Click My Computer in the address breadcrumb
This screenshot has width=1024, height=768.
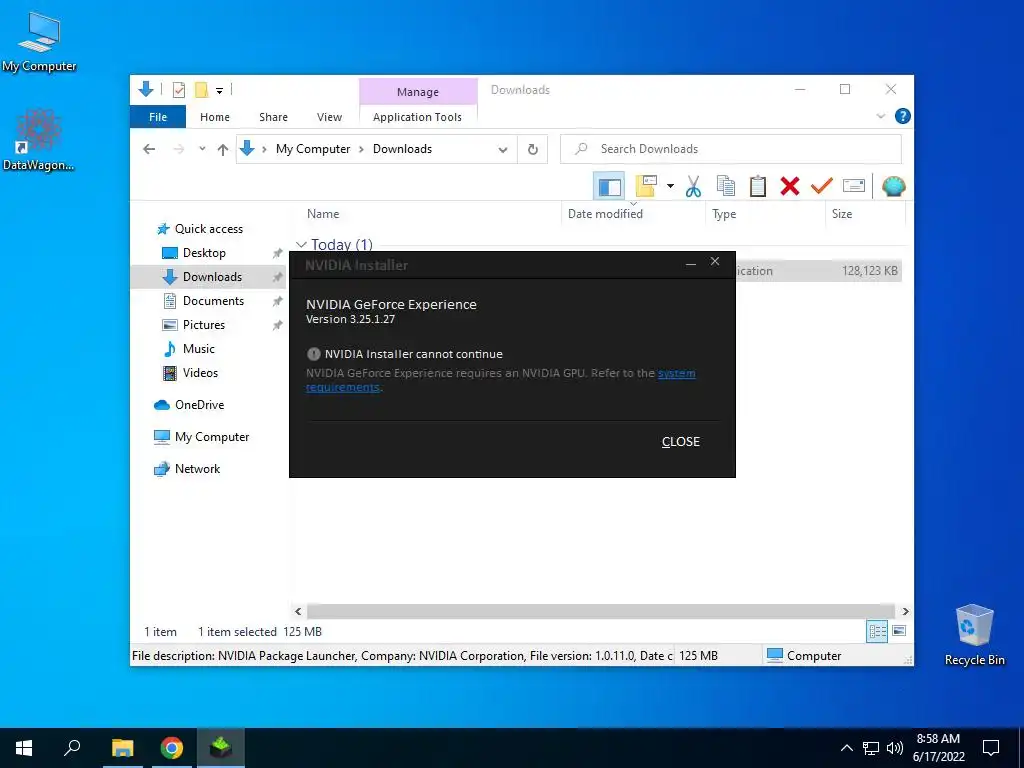pyautogui.click(x=313, y=150)
